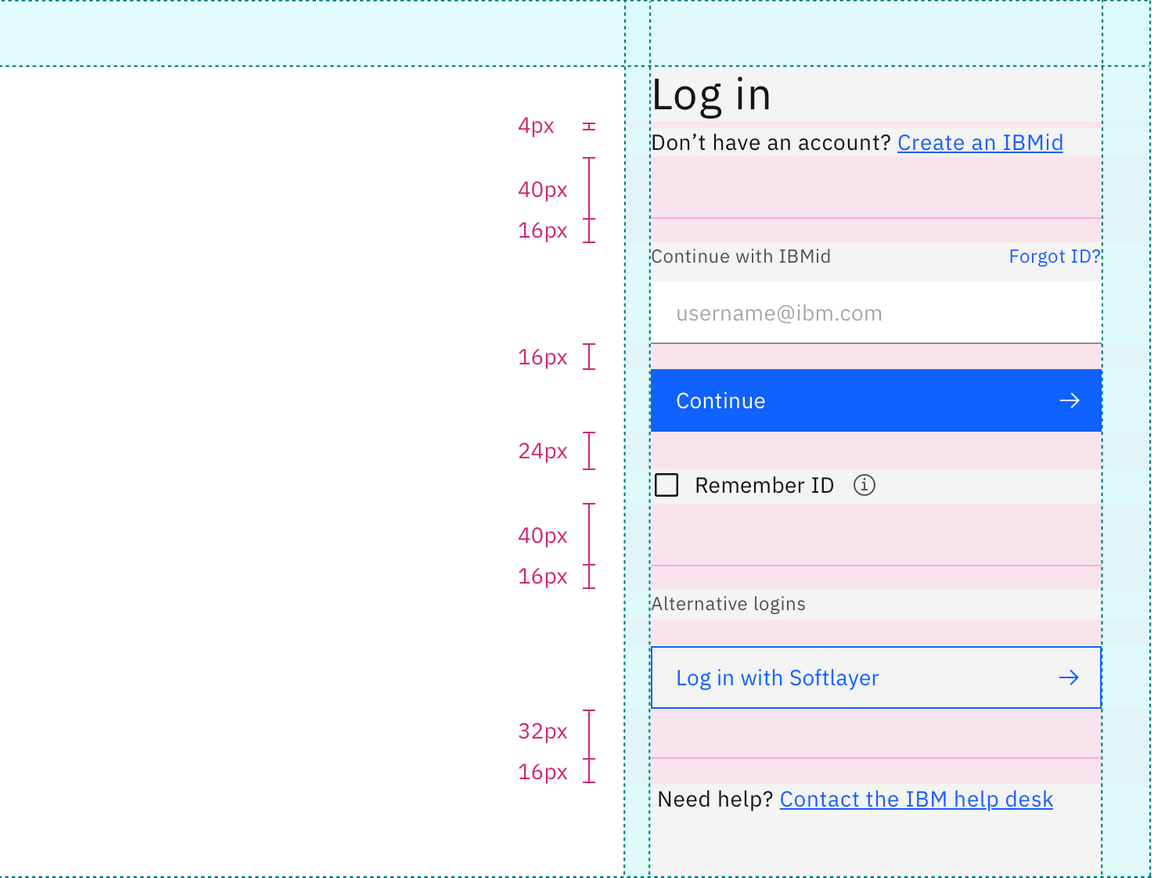Click the Continue with IBMid label

(x=741, y=256)
